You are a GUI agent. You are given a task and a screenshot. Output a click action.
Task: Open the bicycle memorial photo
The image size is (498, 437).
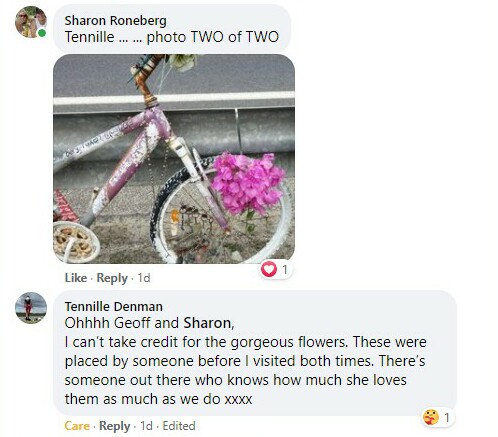point(174,159)
